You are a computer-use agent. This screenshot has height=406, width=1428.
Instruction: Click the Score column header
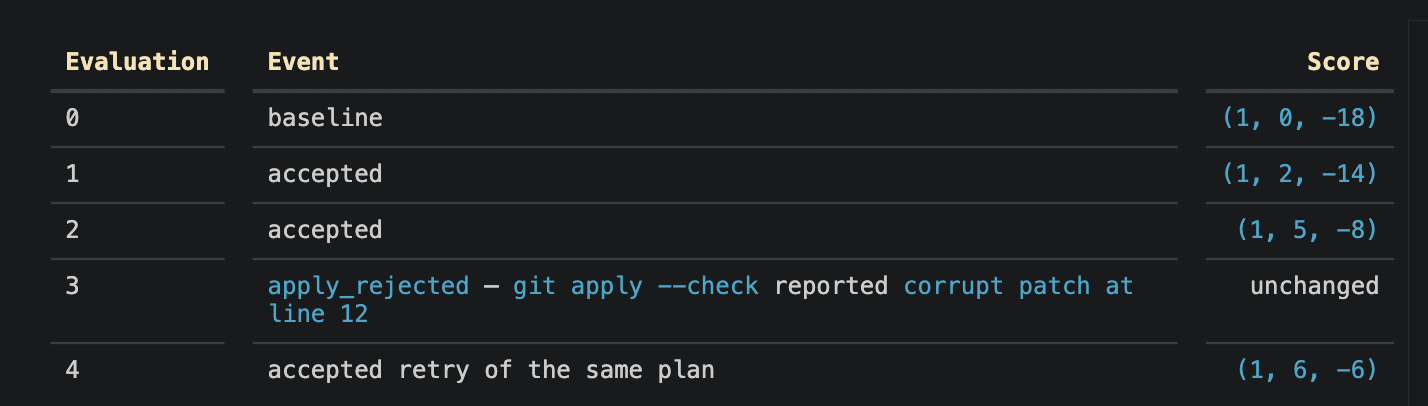(1343, 62)
